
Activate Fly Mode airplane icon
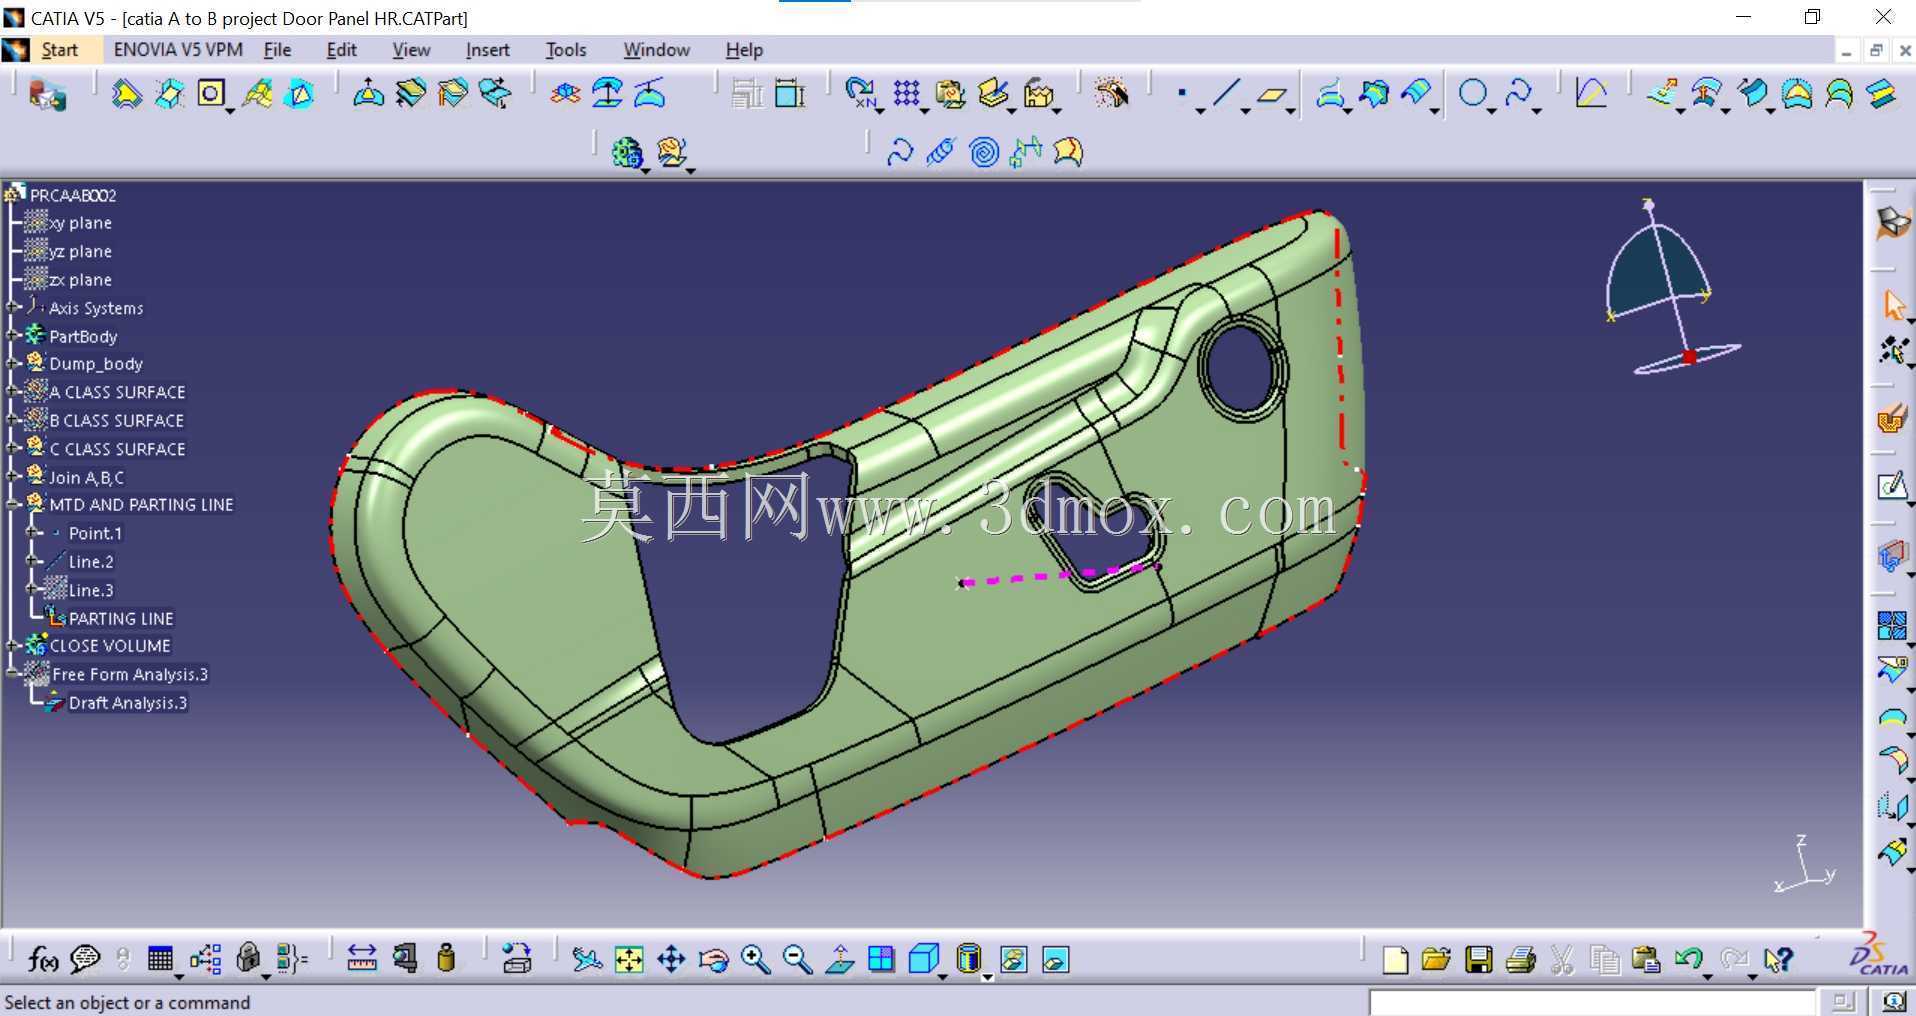click(x=586, y=959)
